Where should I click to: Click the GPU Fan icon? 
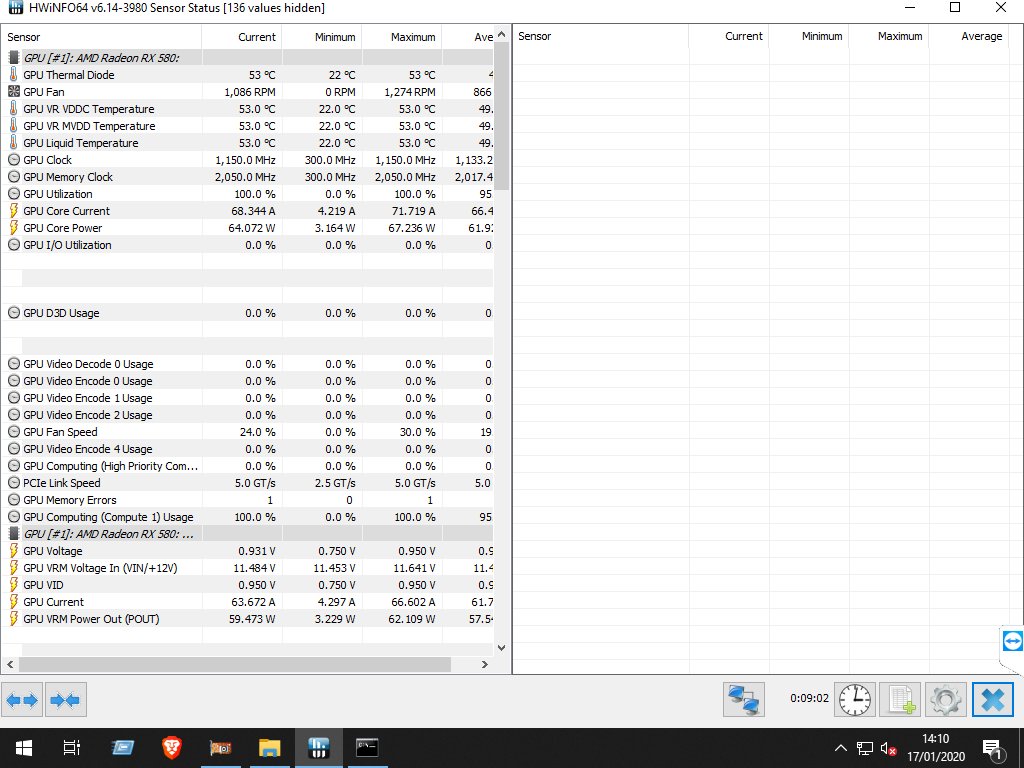coord(14,91)
